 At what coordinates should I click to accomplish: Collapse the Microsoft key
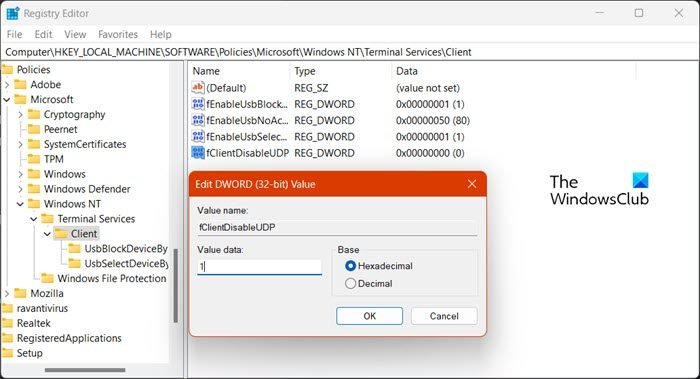(7, 100)
